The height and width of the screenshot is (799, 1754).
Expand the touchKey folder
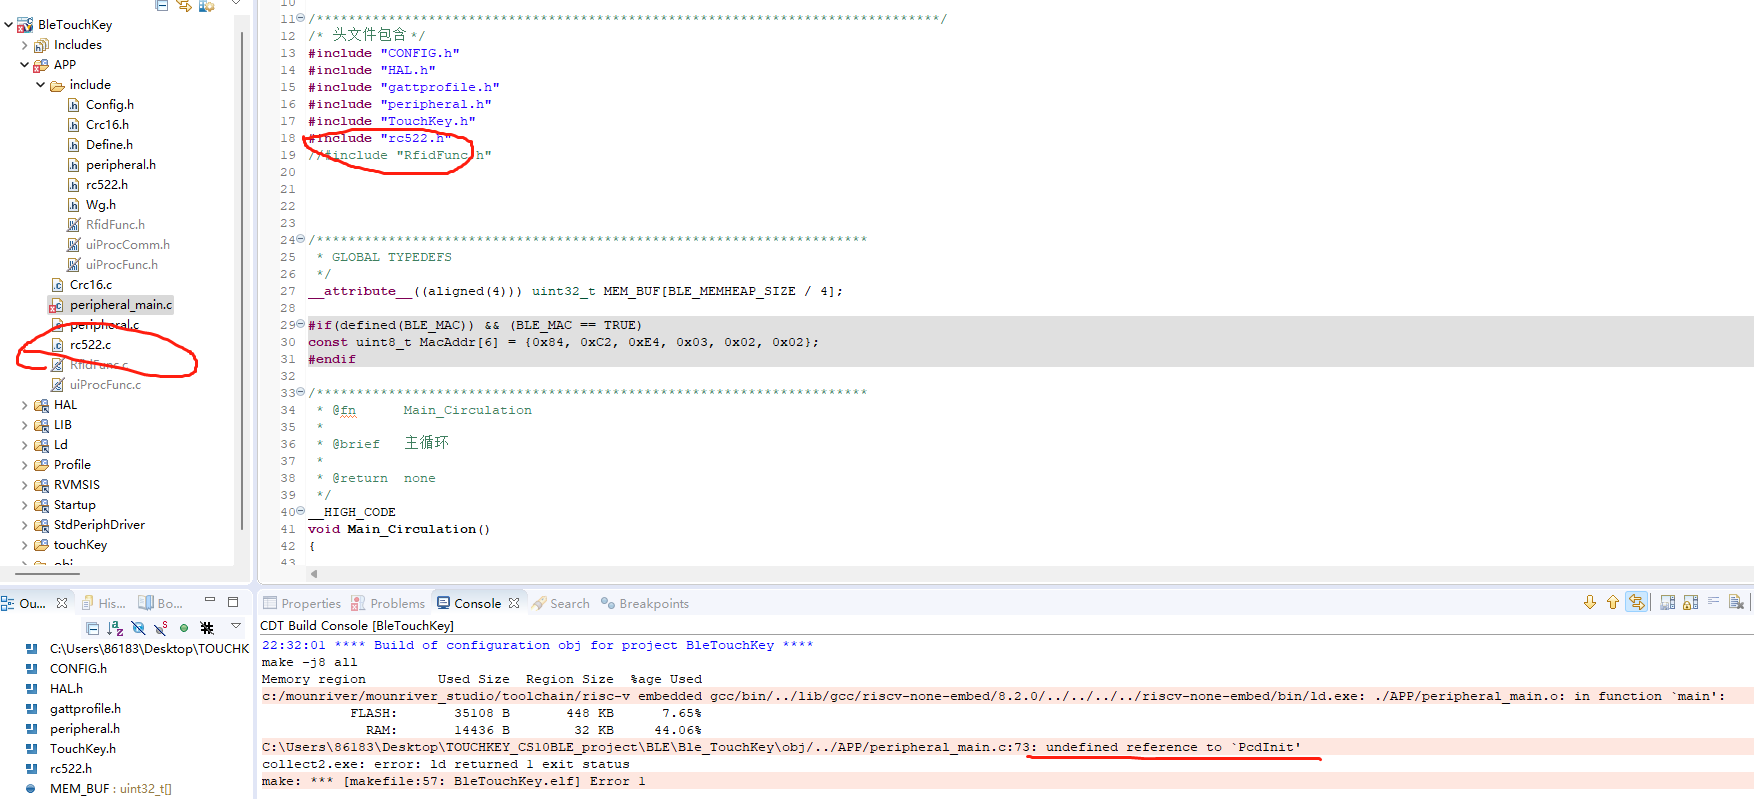(25, 544)
